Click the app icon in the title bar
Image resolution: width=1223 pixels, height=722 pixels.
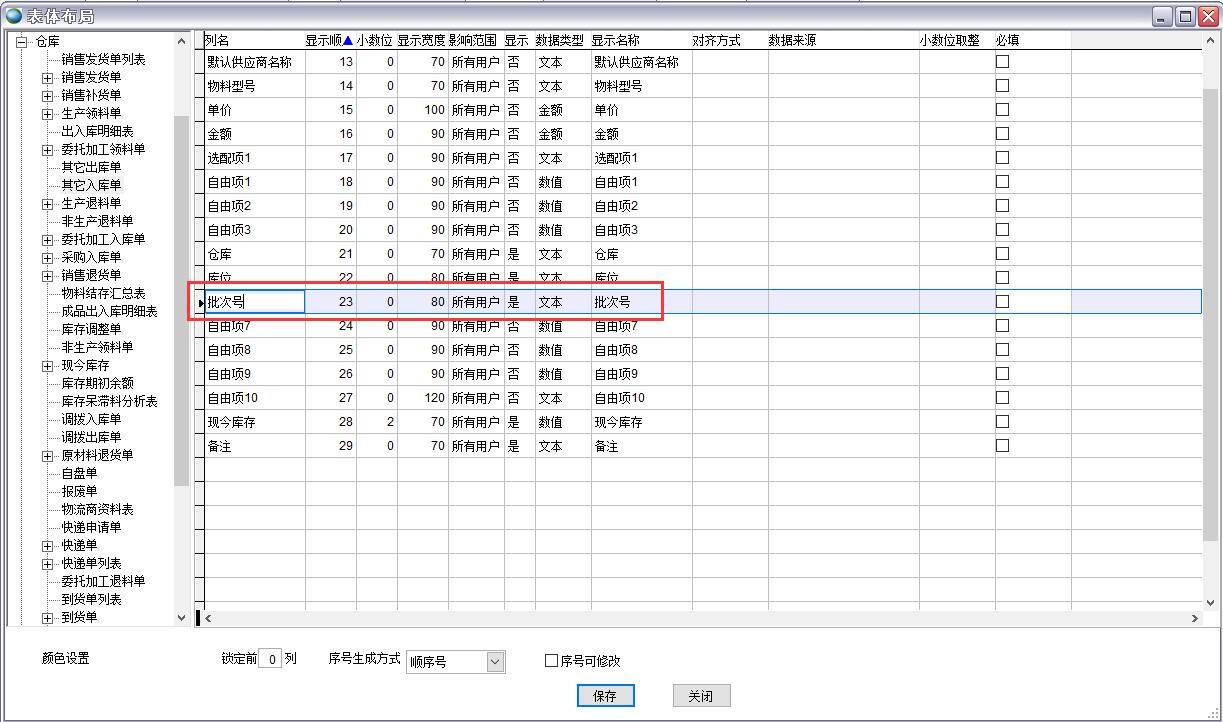(x=14, y=15)
